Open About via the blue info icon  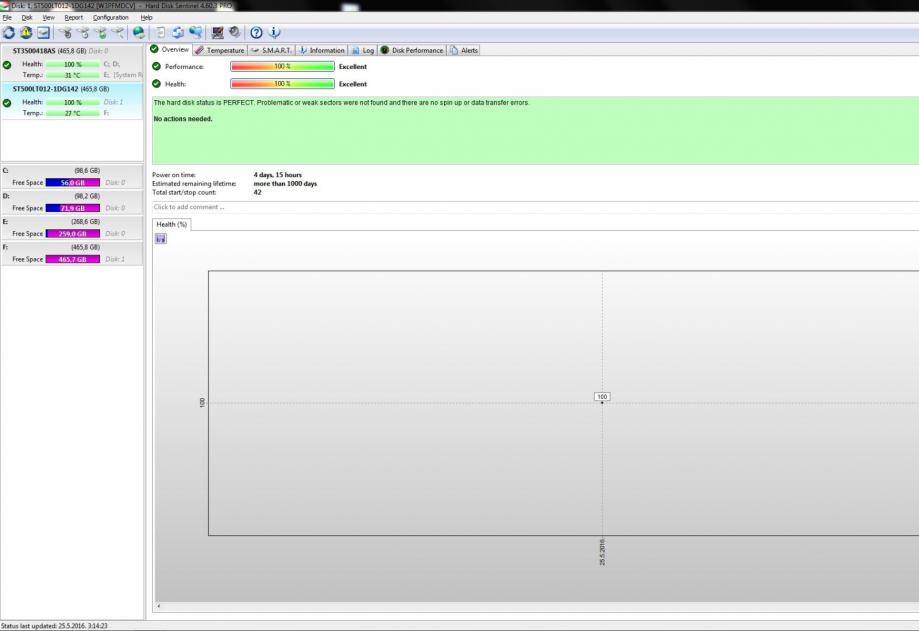[274, 33]
